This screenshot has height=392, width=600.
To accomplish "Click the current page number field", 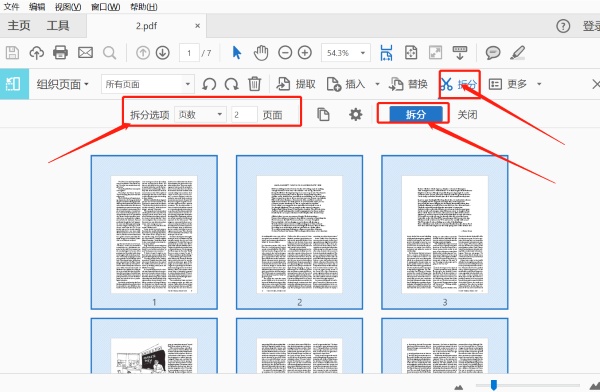I will pyautogui.click(x=189, y=53).
